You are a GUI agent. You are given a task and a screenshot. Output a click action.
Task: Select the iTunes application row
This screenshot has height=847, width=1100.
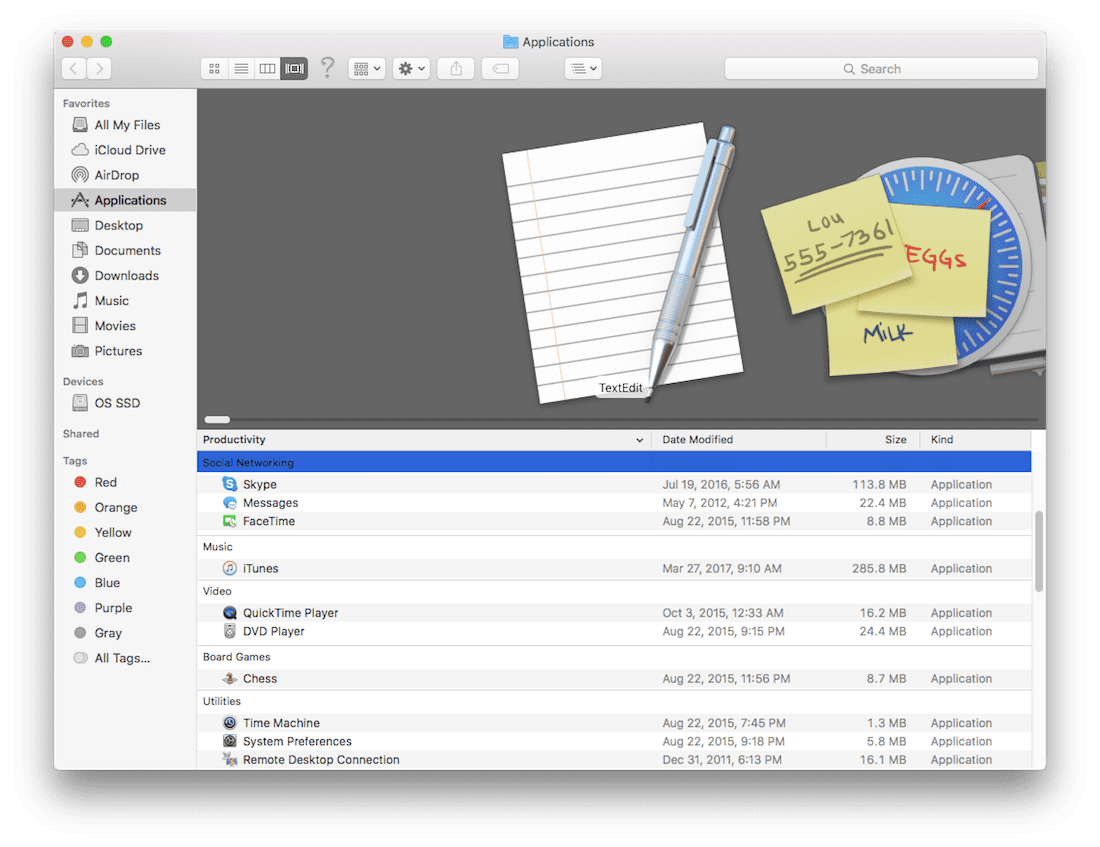point(261,569)
